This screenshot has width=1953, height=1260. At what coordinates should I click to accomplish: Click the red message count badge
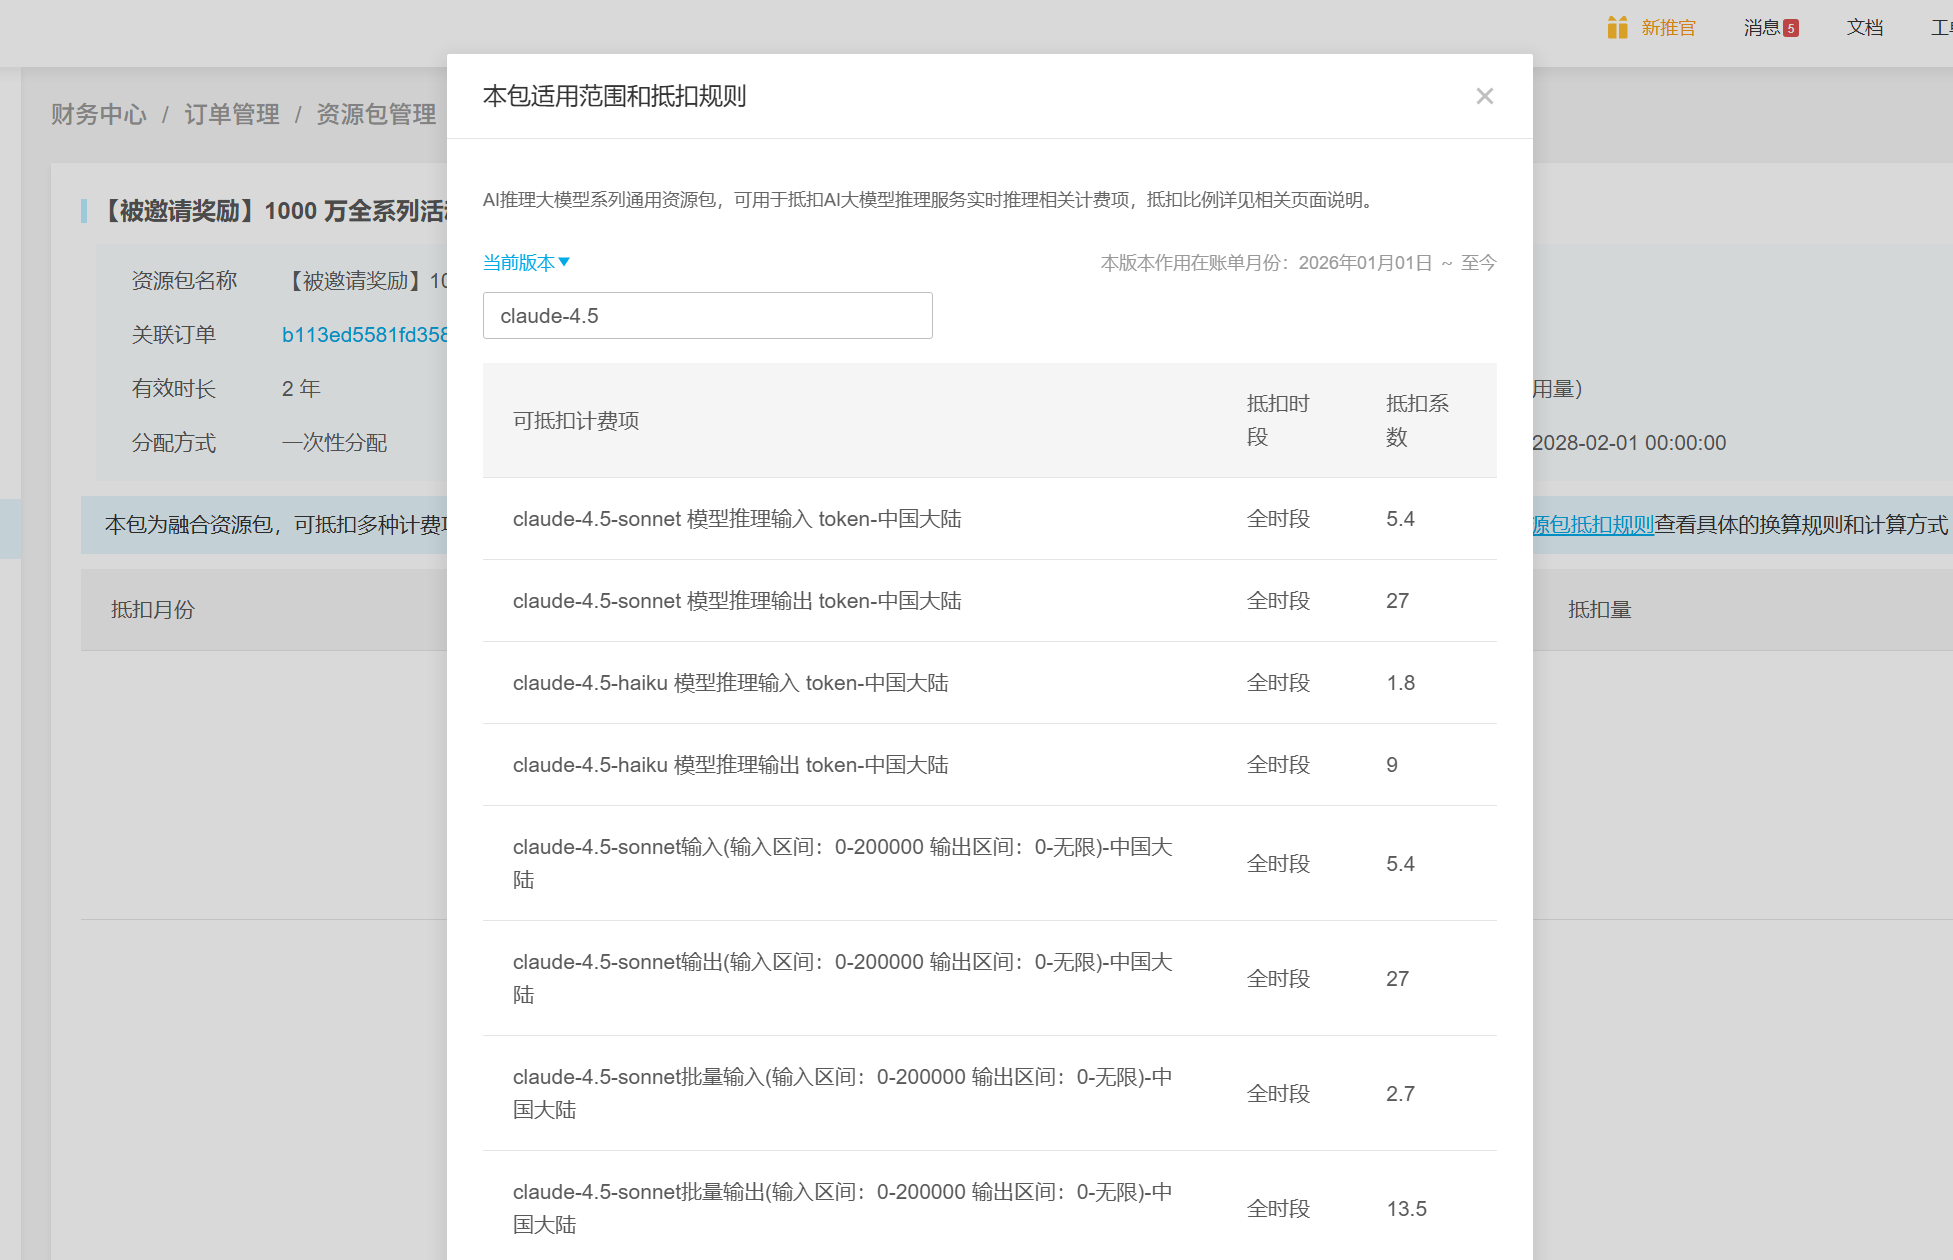[1791, 28]
